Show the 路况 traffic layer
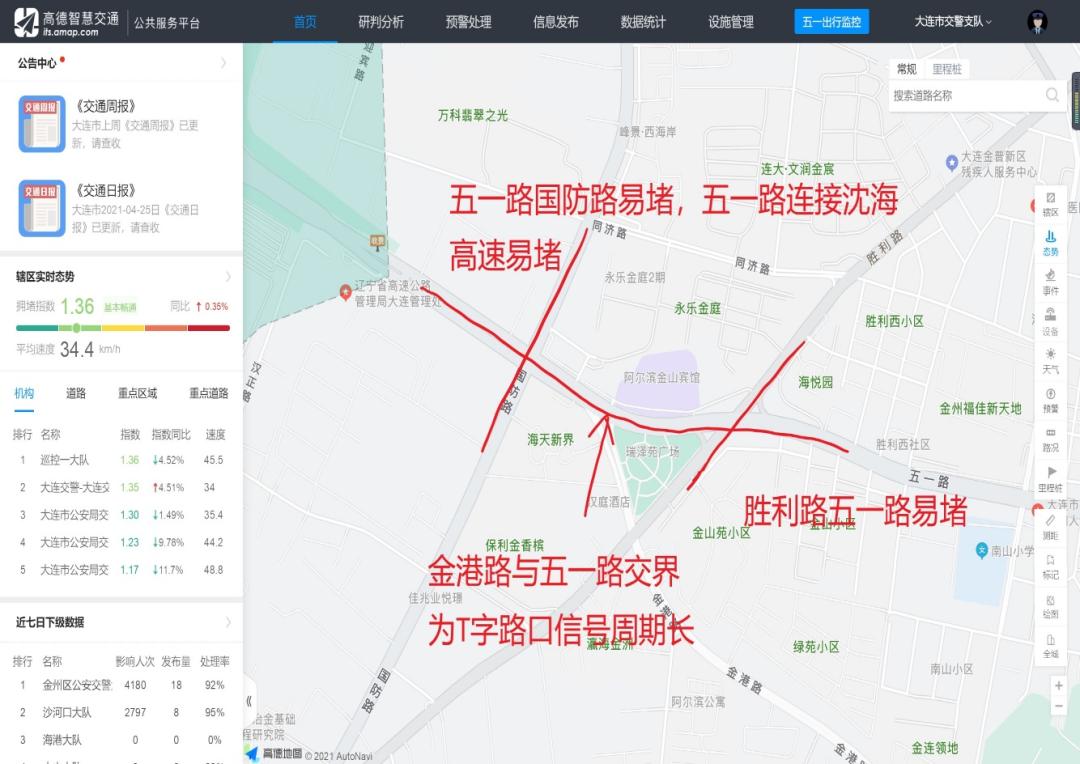This screenshot has height=764, width=1080. click(x=1050, y=440)
